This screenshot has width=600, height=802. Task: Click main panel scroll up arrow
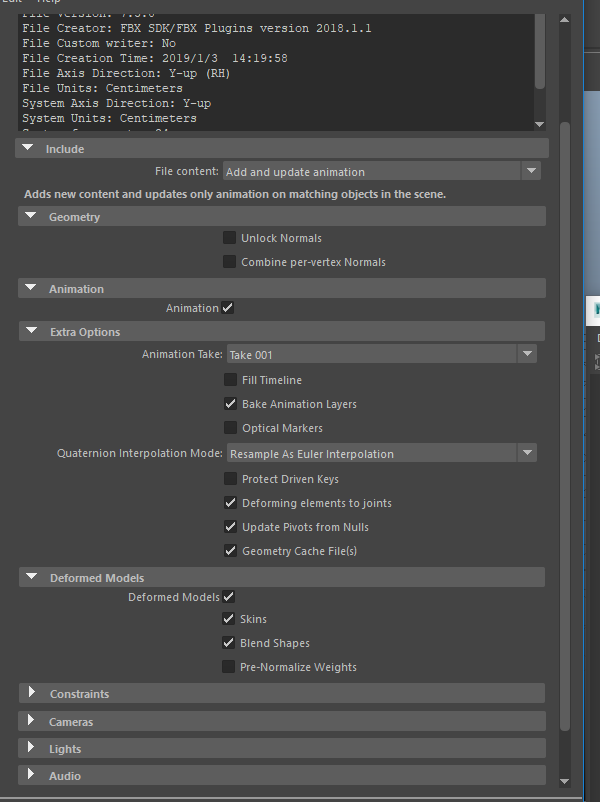pyautogui.click(x=565, y=20)
